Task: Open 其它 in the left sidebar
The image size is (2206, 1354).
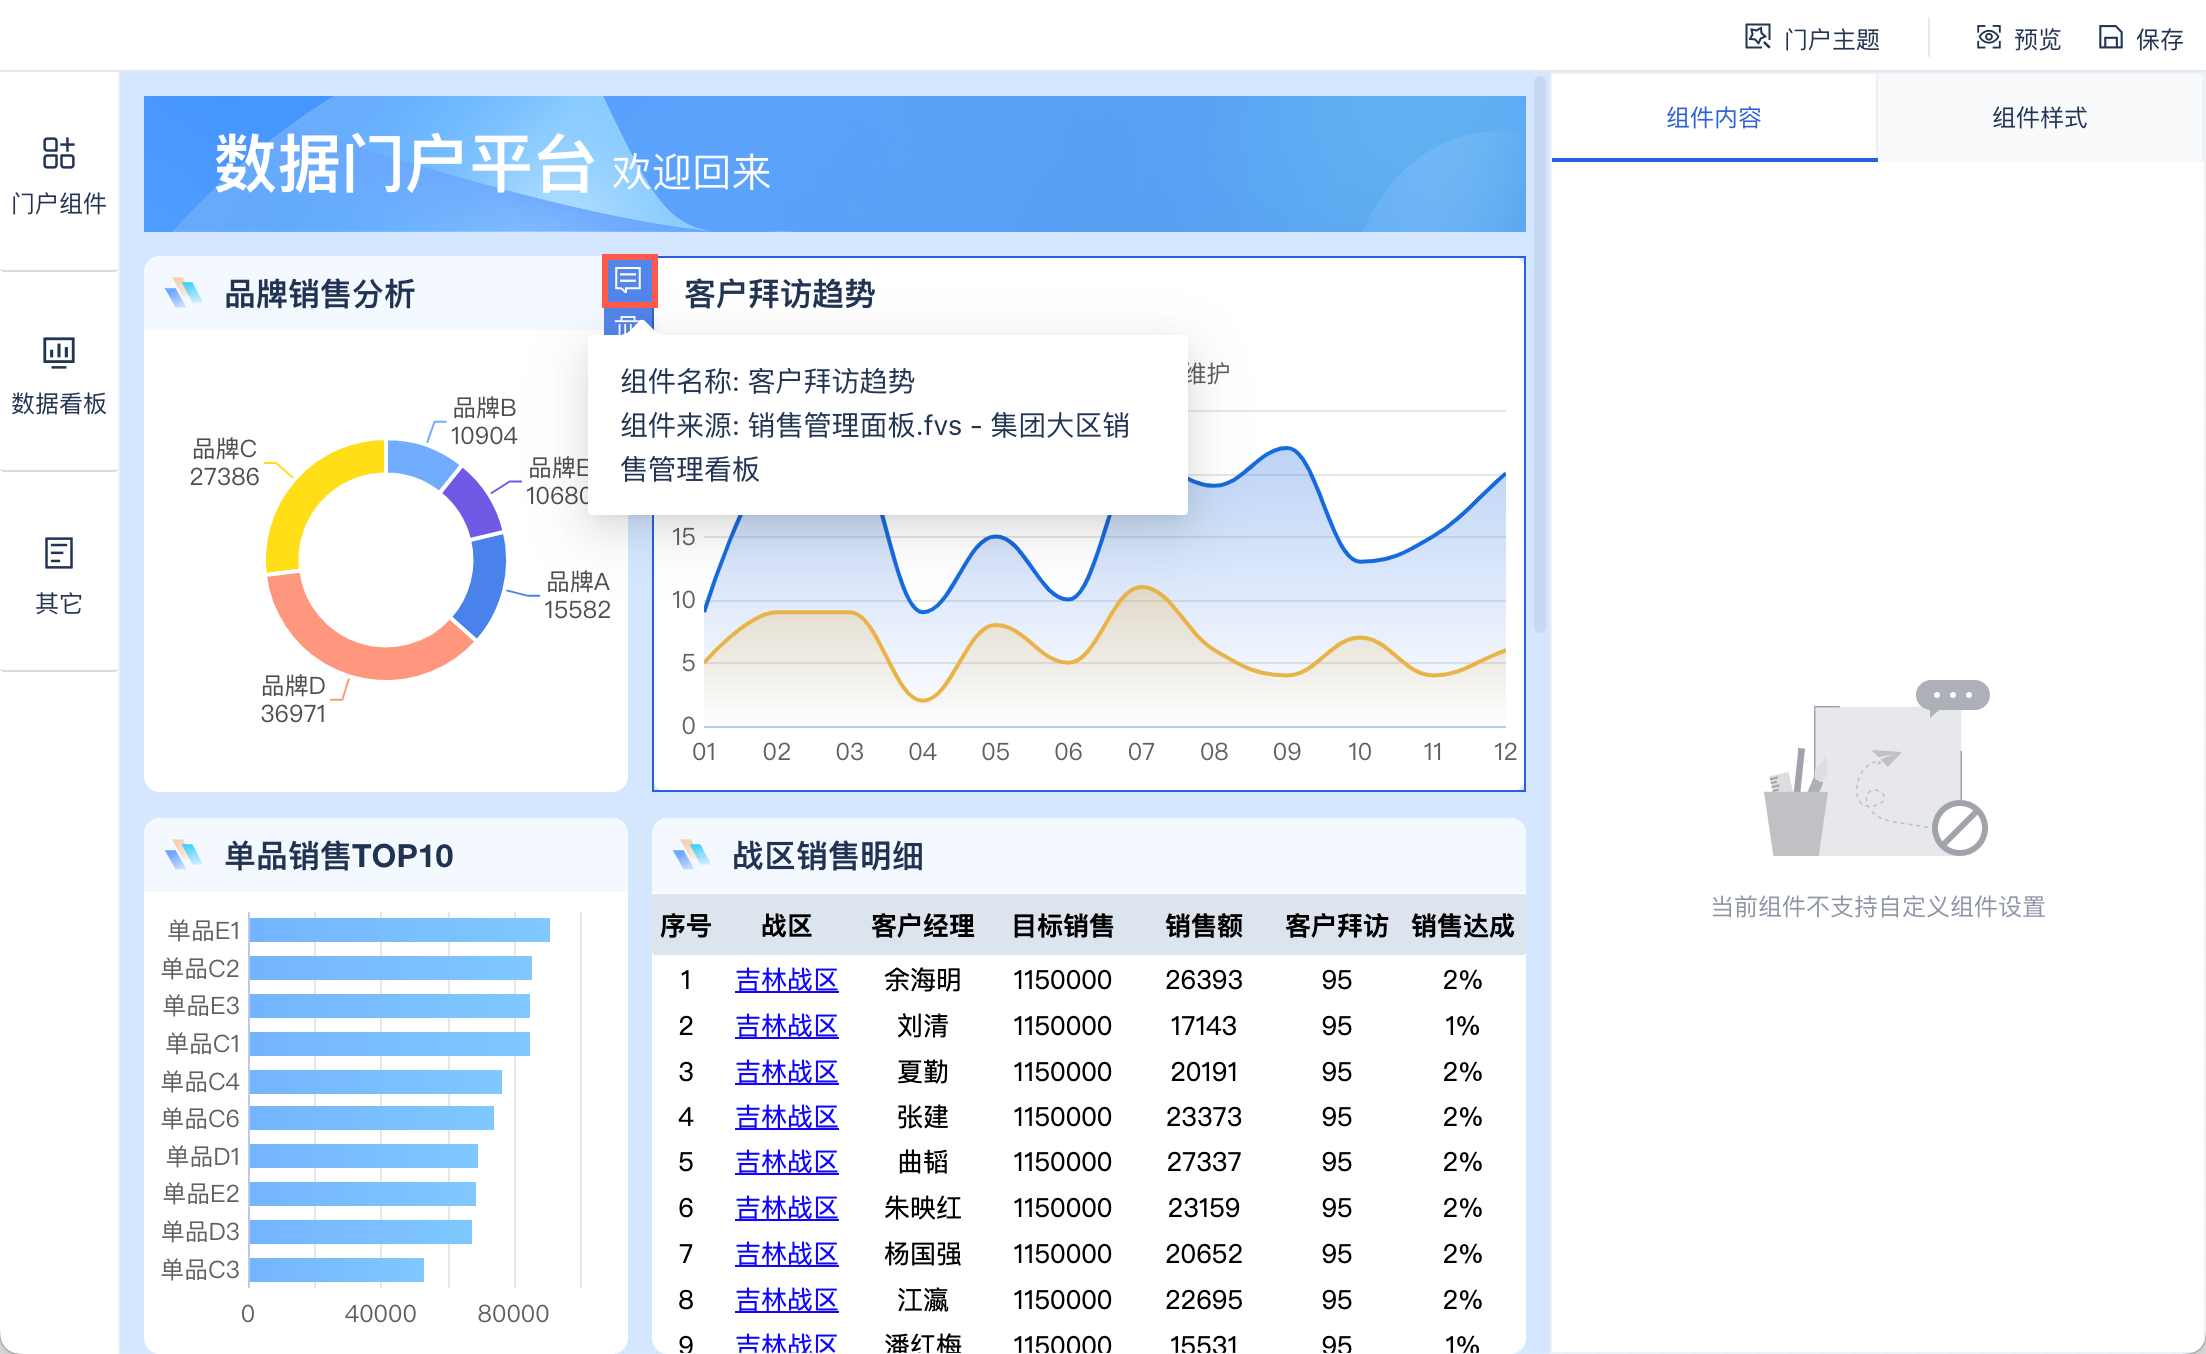Action: click(x=59, y=575)
